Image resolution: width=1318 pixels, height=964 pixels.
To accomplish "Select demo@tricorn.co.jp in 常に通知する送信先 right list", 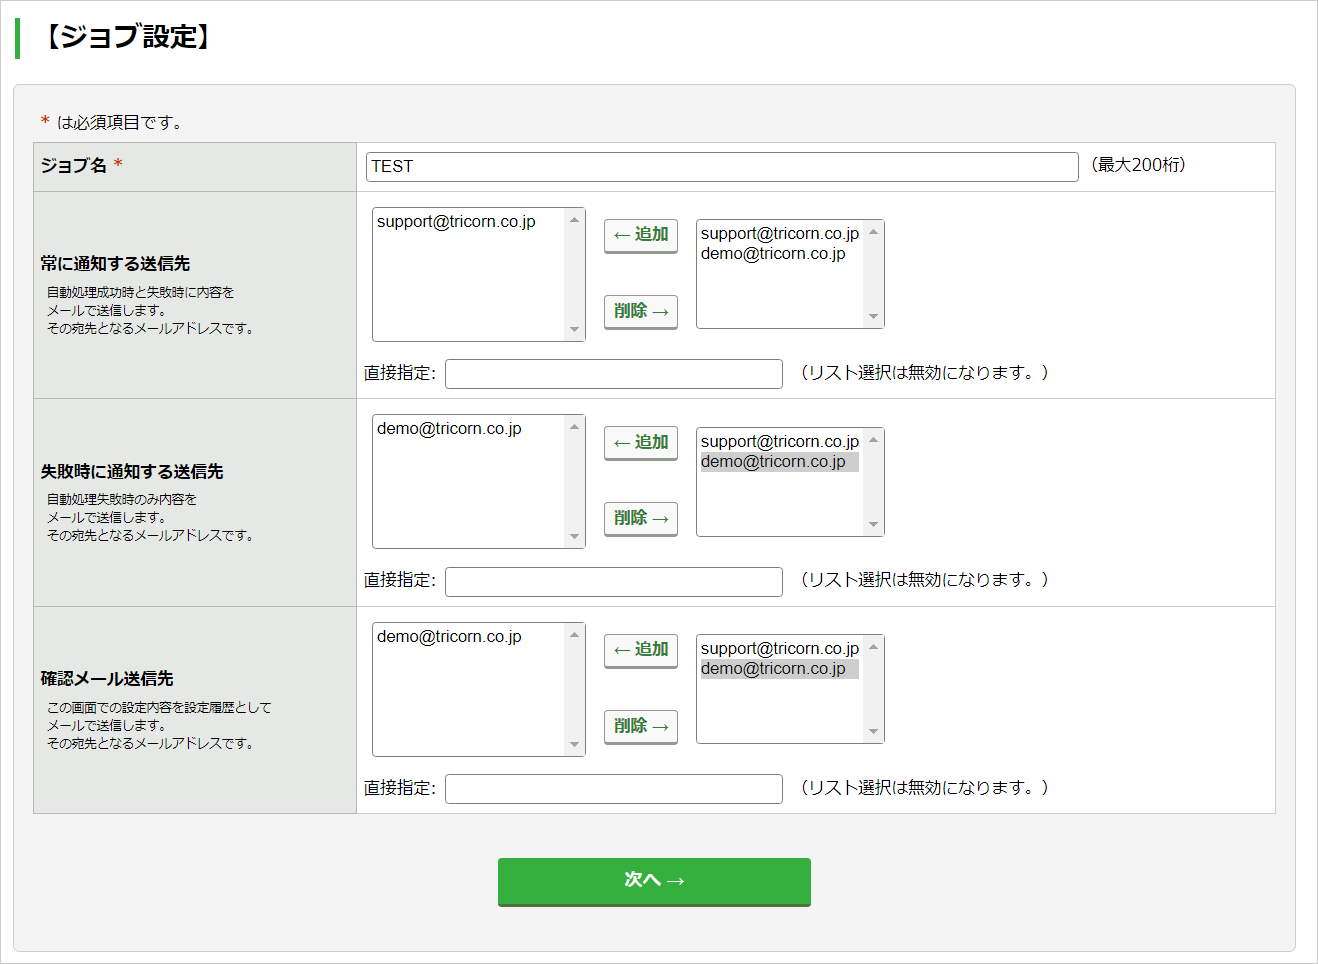I will (773, 254).
